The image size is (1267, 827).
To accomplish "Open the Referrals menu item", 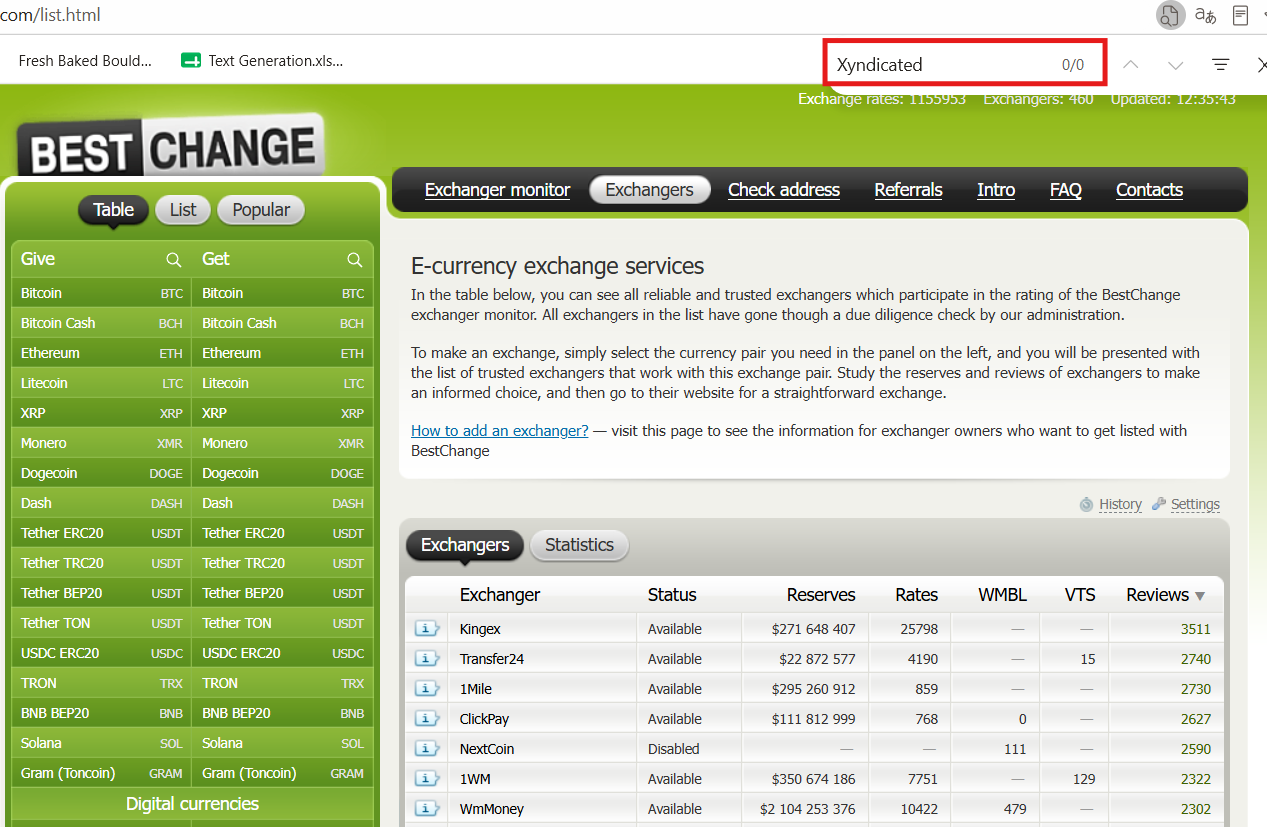I will 908,190.
